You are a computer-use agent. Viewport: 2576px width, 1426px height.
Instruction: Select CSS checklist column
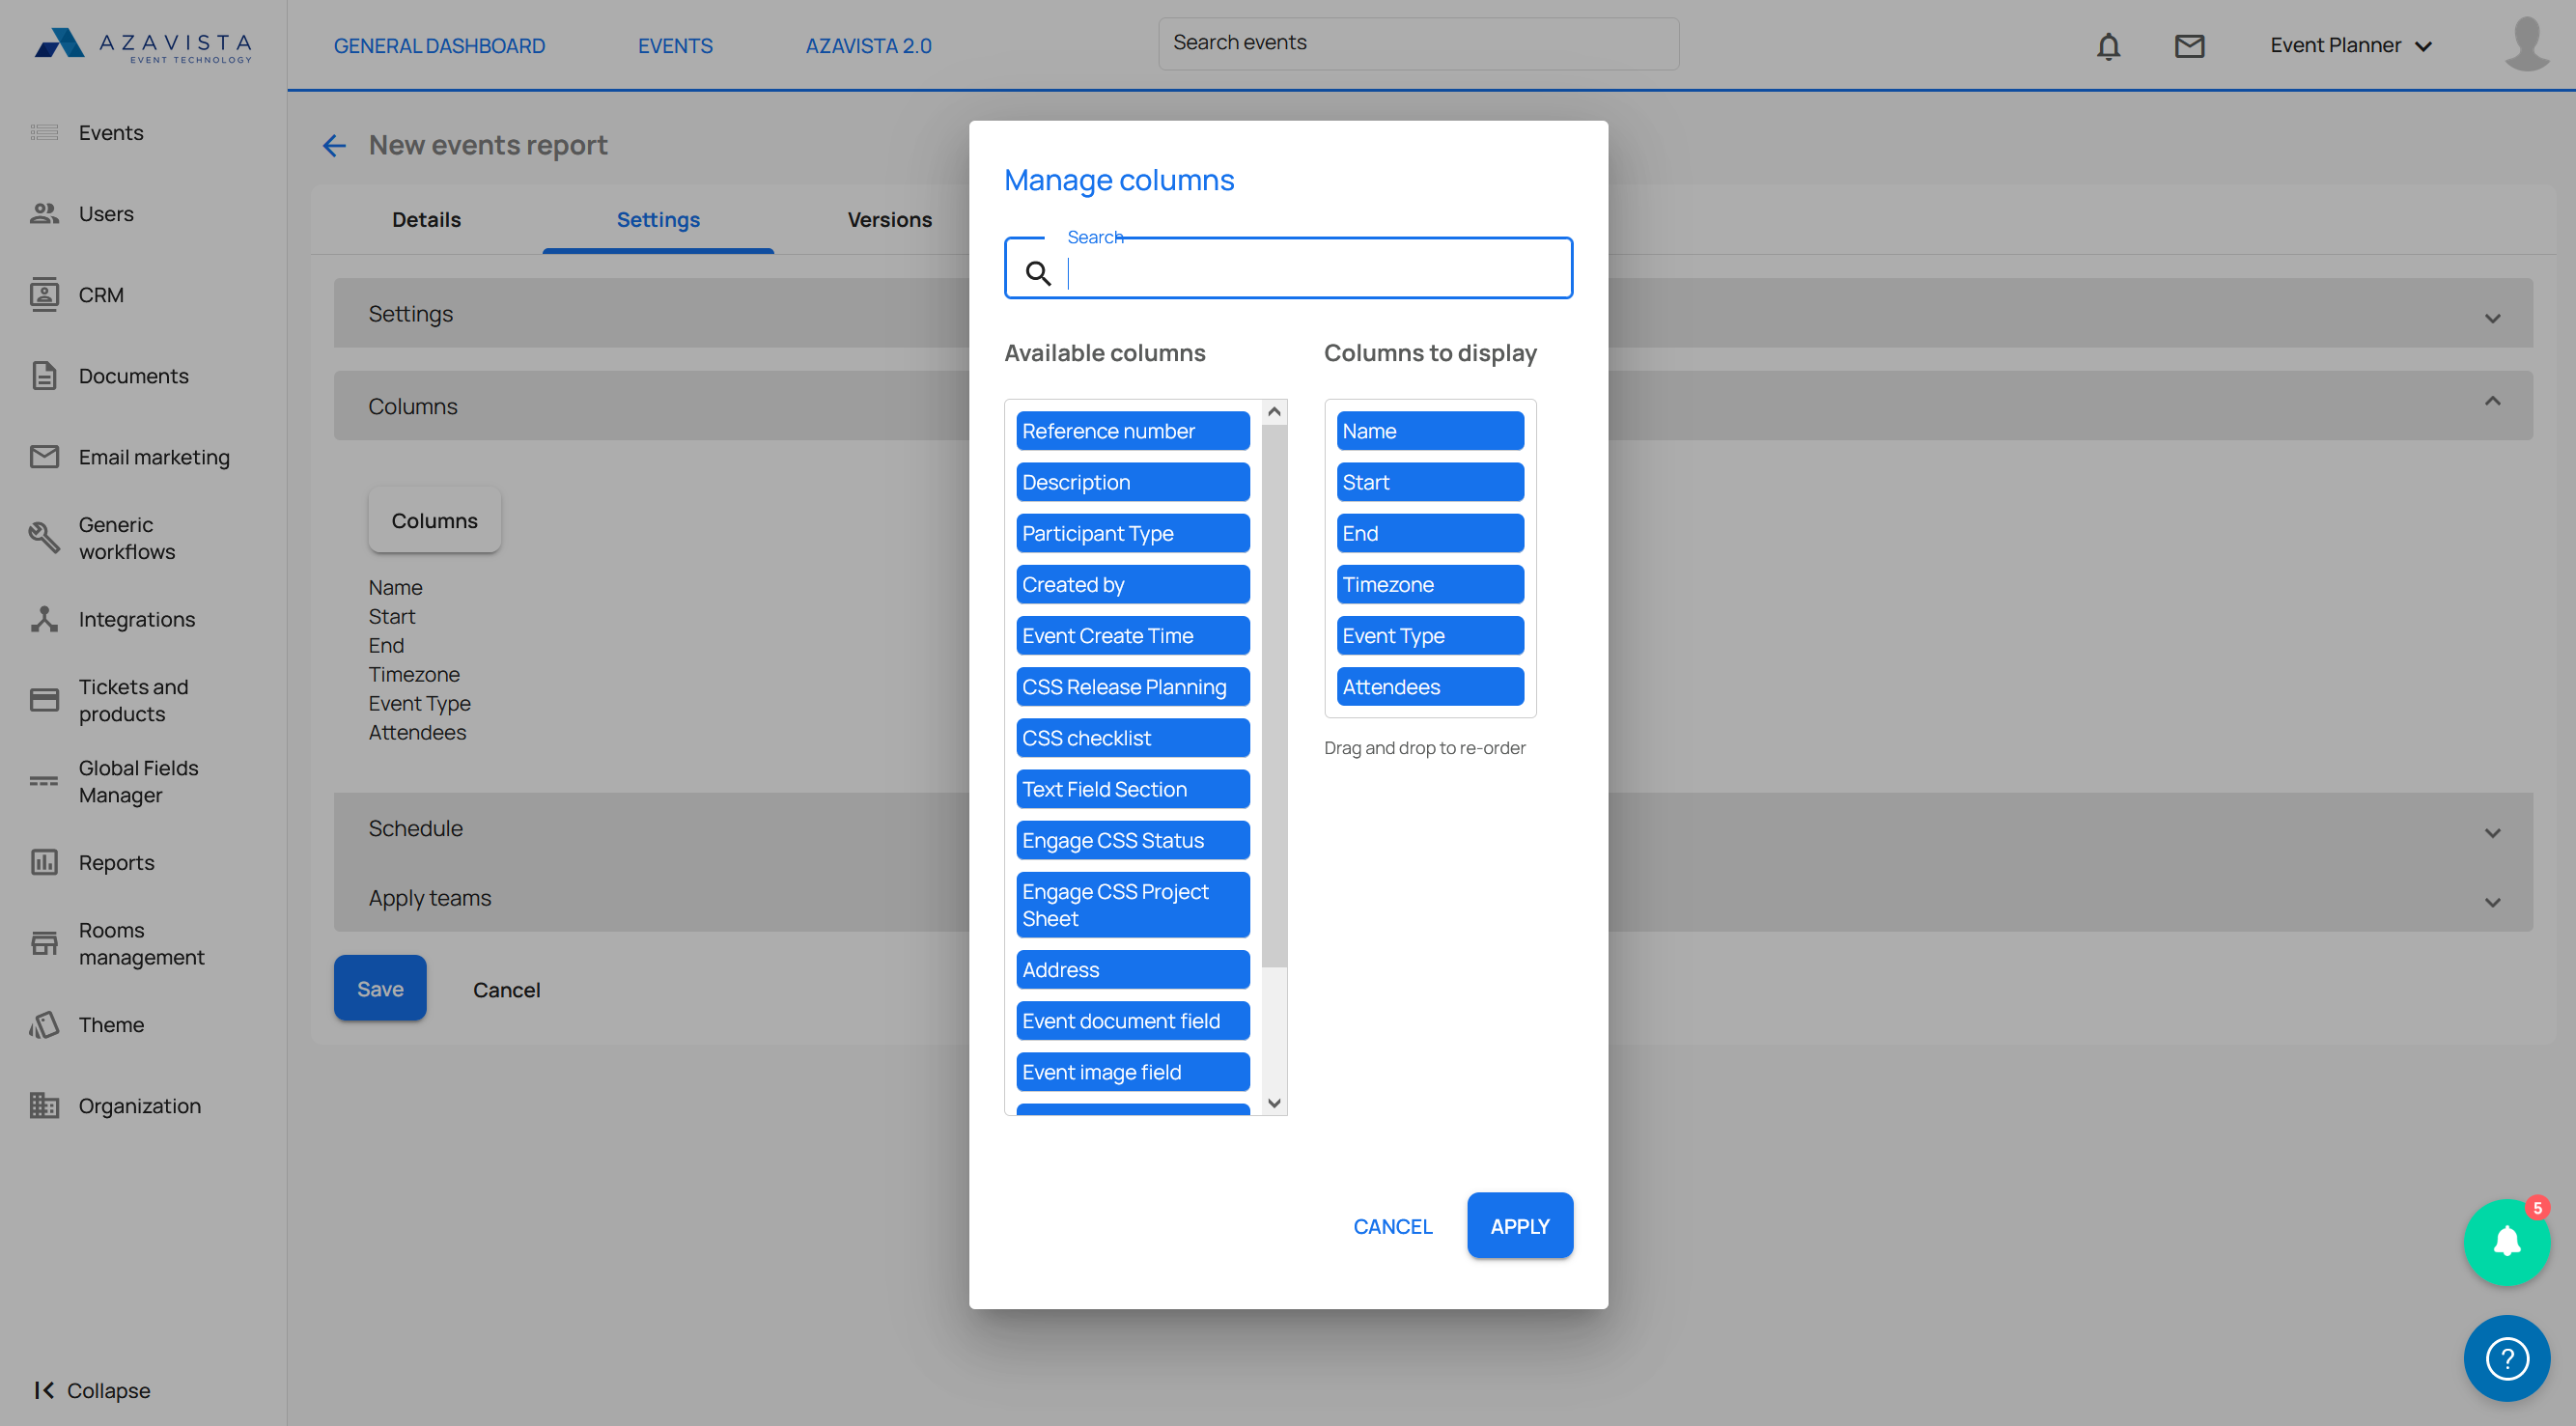pyautogui.click(x=1133, y=737)
